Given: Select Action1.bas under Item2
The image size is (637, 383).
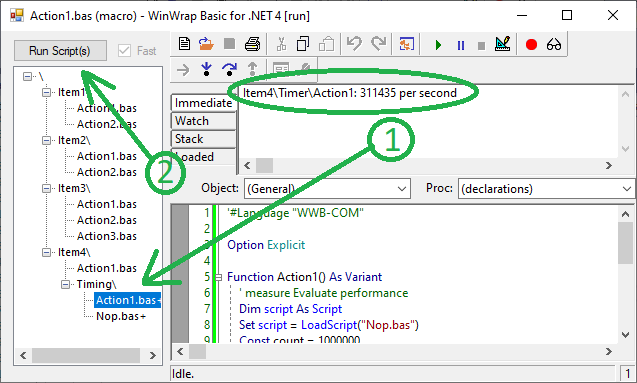Looking at the screenshot, I should pos(107,156).
